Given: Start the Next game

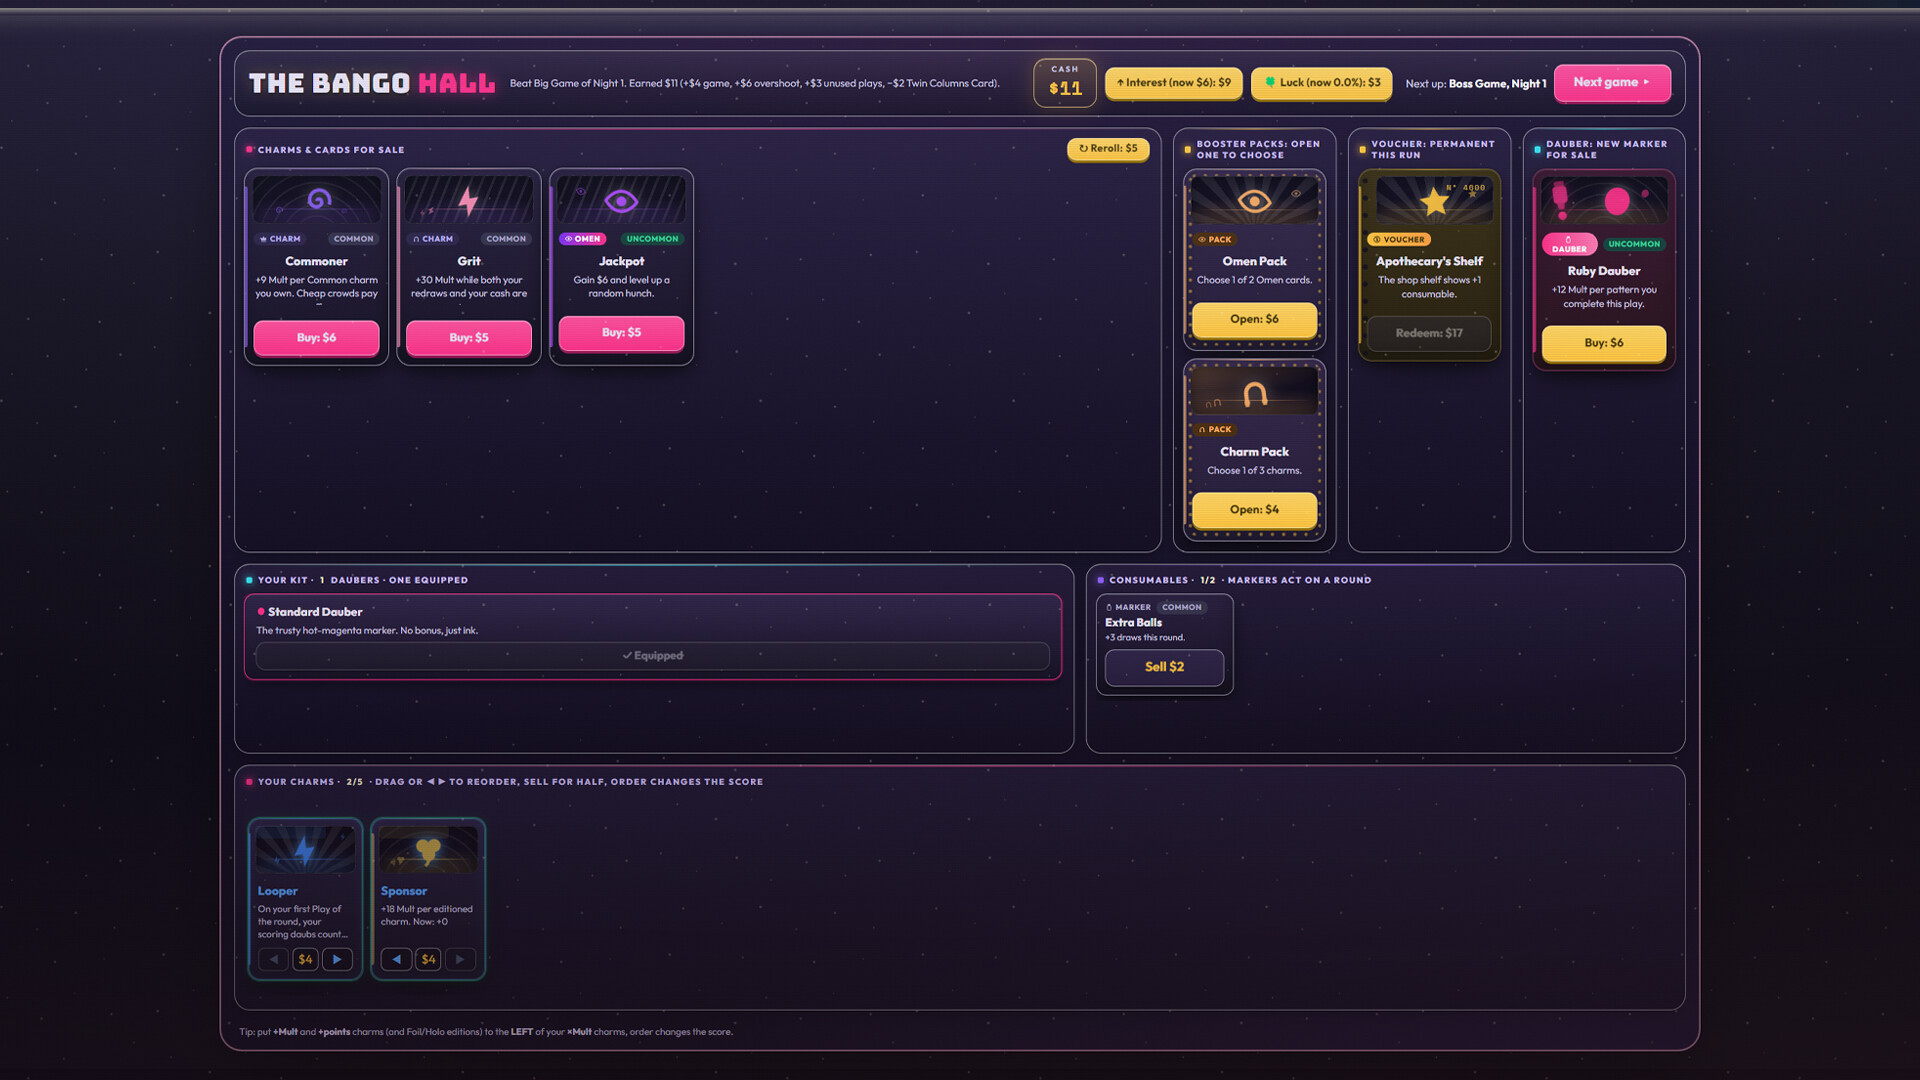Looking at the screenshot, I should (x=1612, y=83).
